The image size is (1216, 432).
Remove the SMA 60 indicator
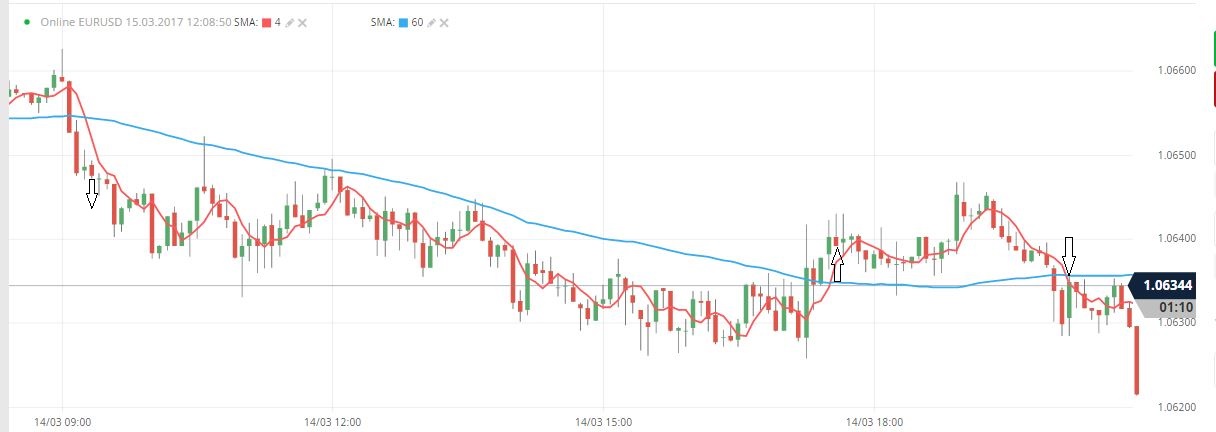click(x=444, y=21)
